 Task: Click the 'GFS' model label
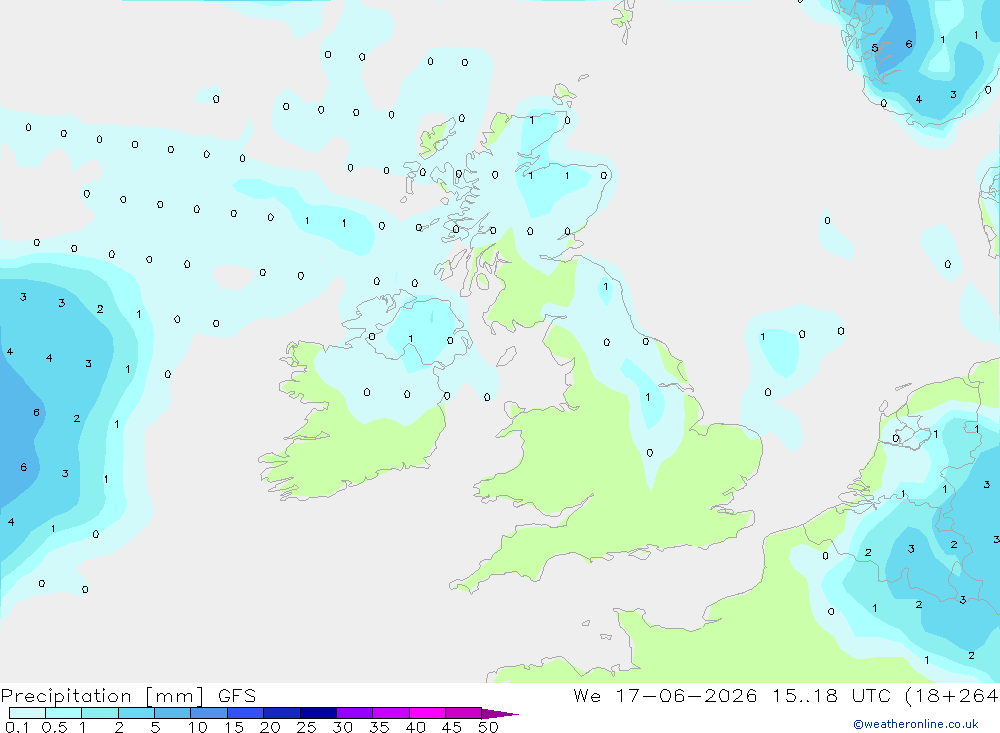237,695
